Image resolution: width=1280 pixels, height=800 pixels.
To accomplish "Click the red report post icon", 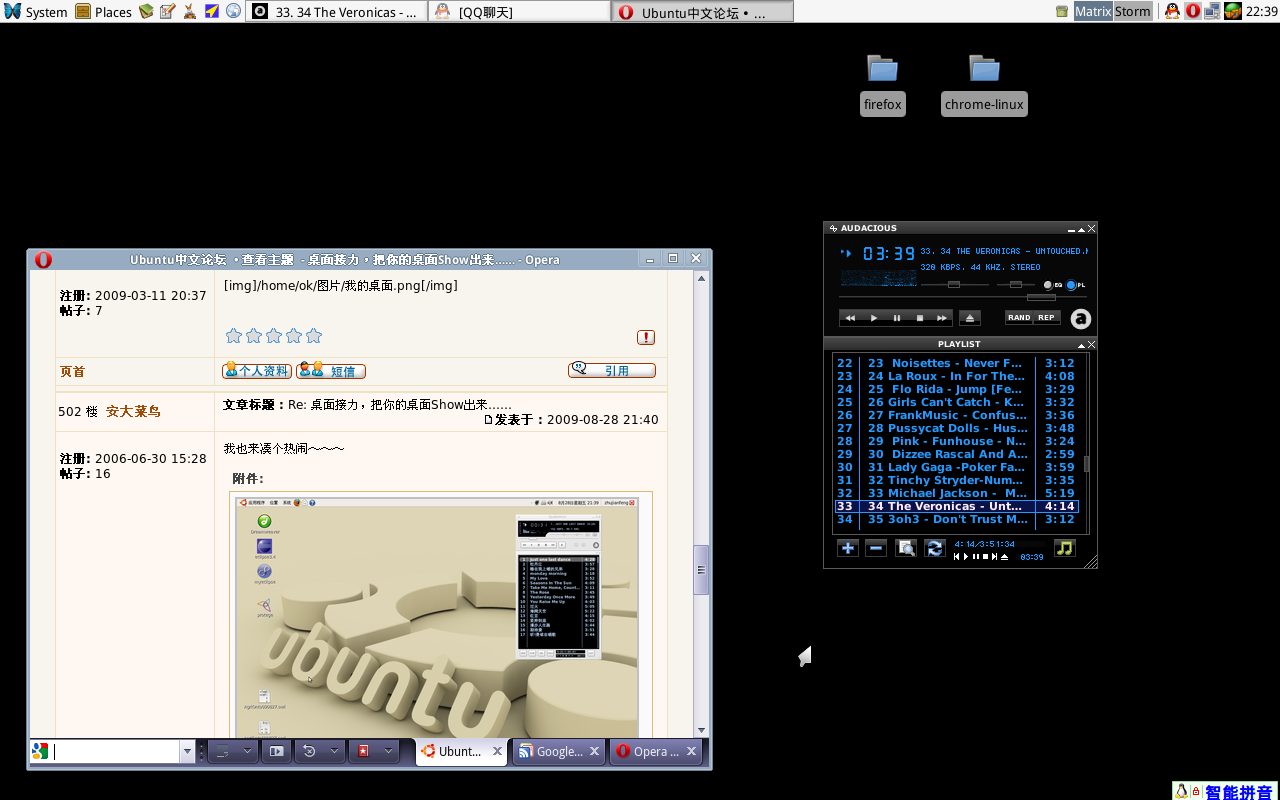I will pyautogui.click(x=646, y=338).
